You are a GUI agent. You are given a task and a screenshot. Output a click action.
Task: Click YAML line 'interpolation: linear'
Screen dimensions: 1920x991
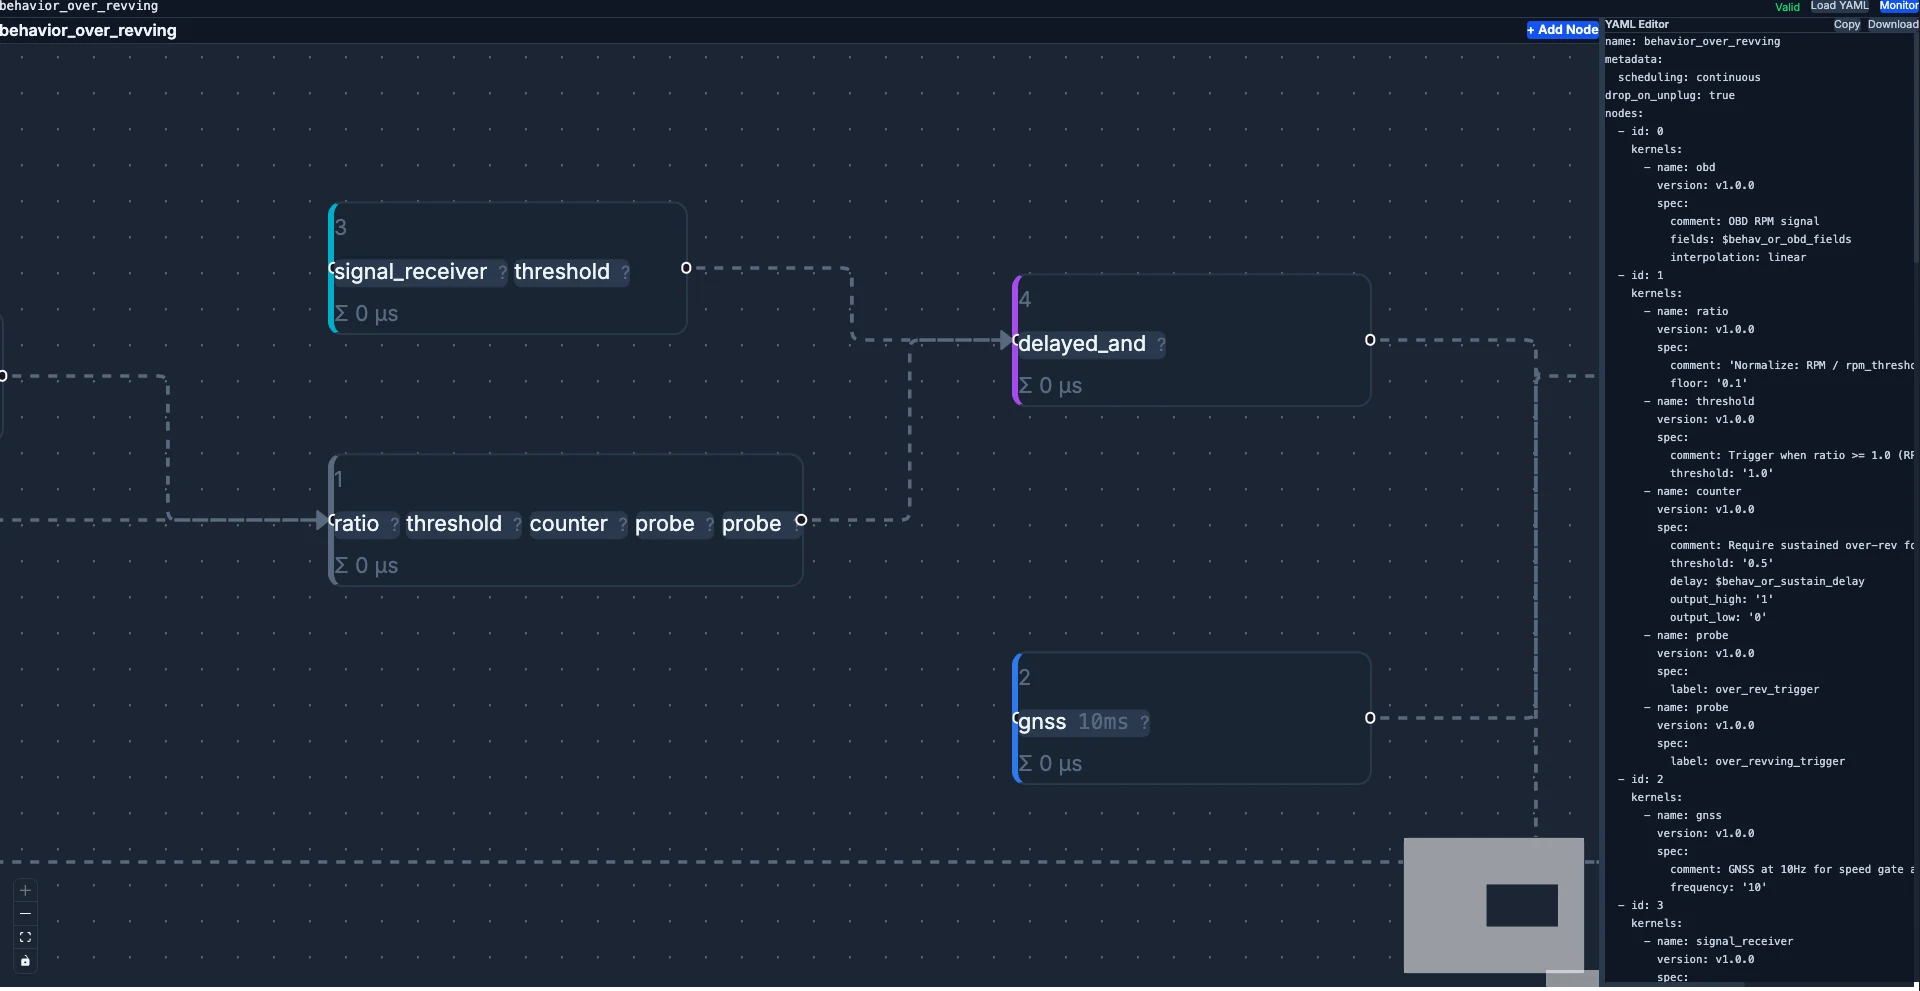click(1737, 258)
